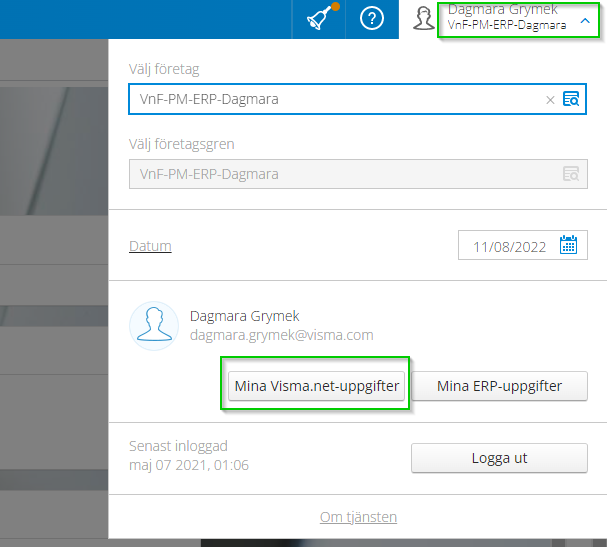
Task: Click the Logga ut button
Action: pyautogui.click(x=499, y=458)
